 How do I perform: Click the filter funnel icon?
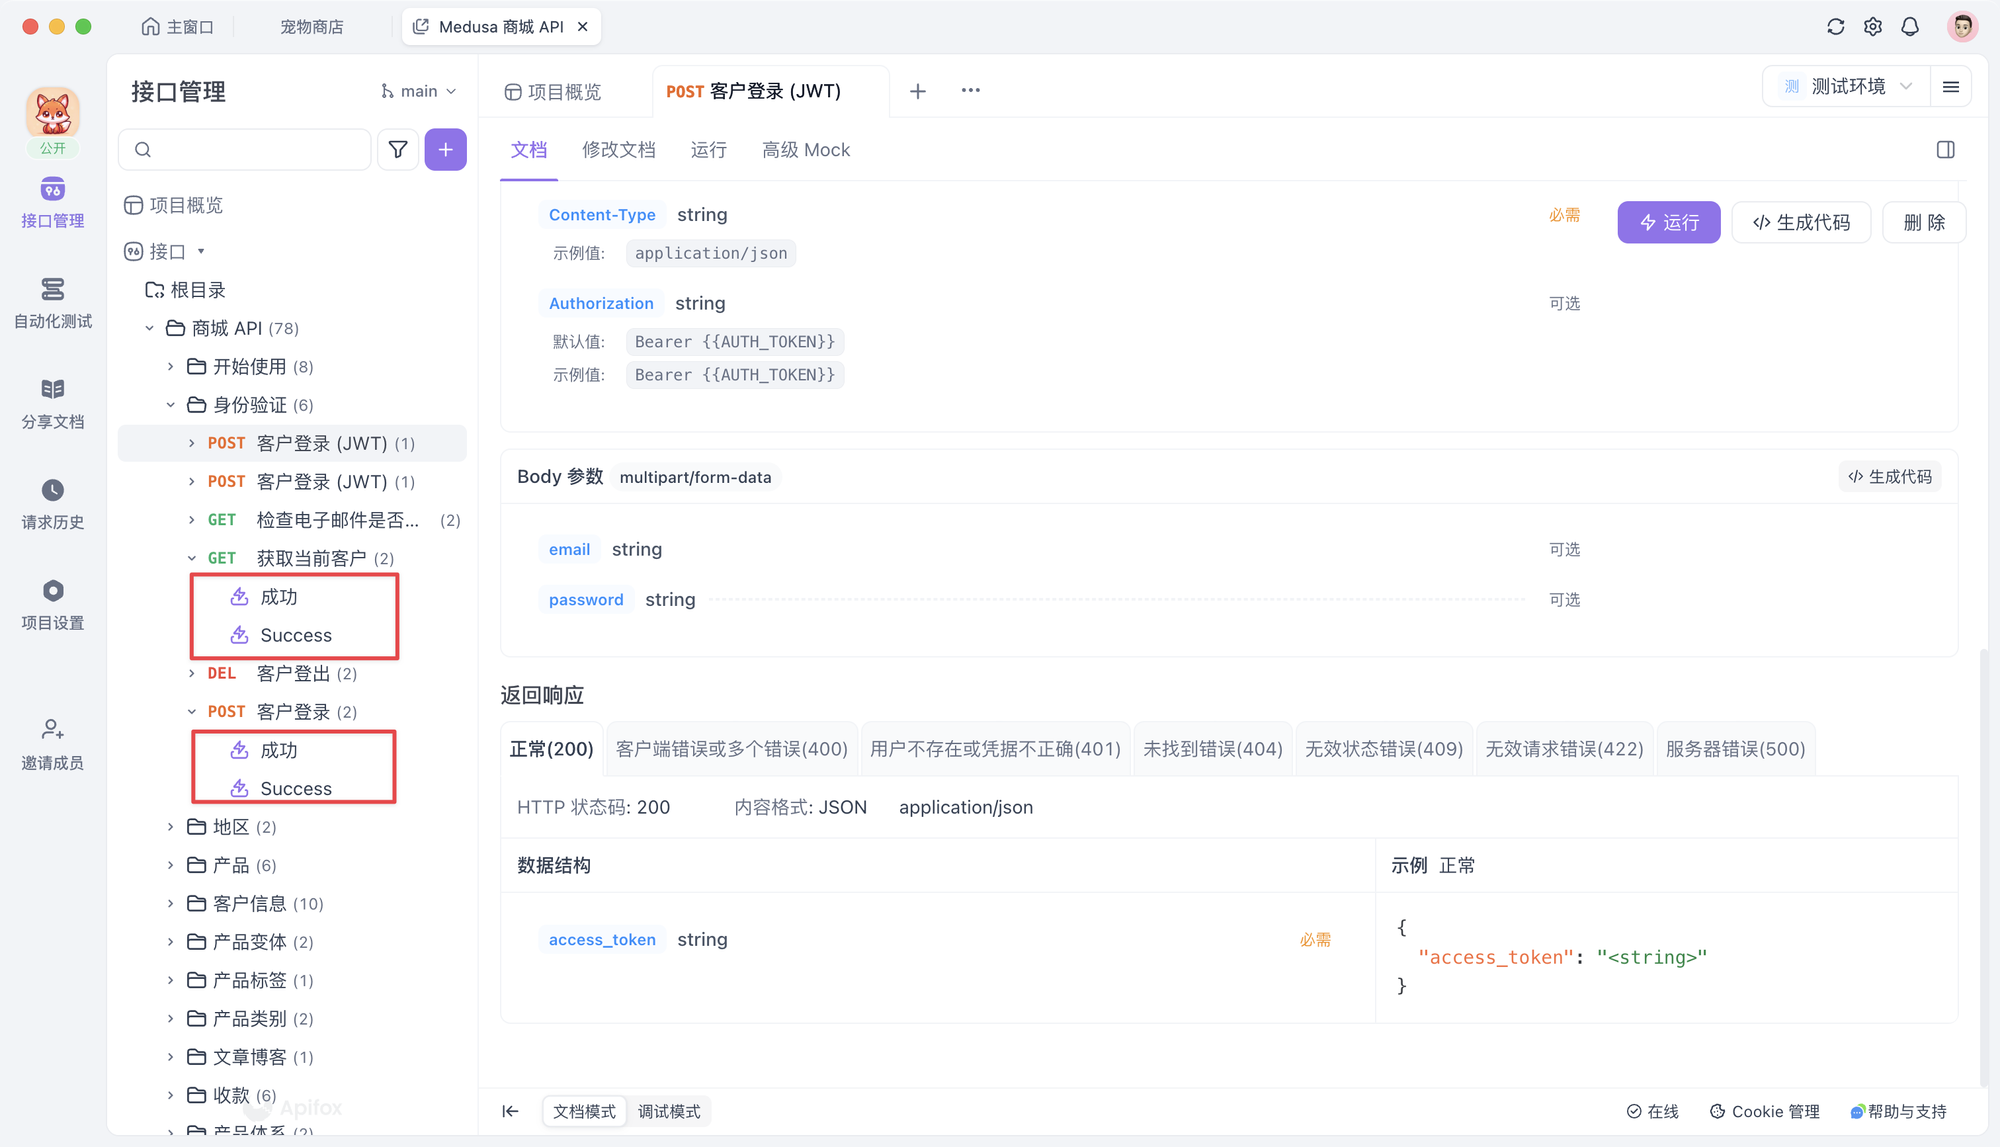coord(398,149)
